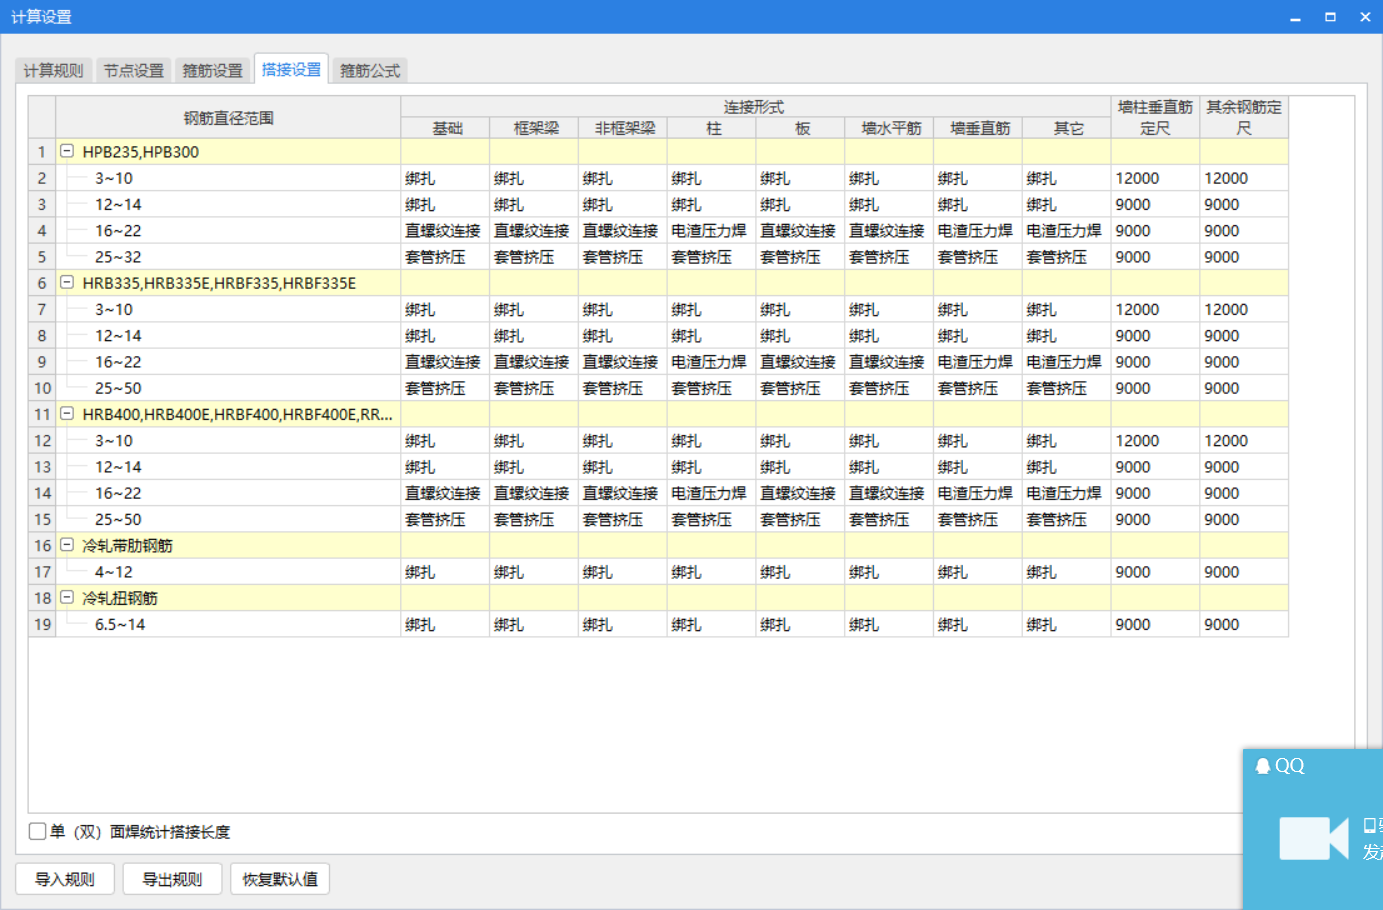Click the 钢筋直径范围 header
The height and width of the screenshot is (910, 1383).
click(x=228, y=117)
